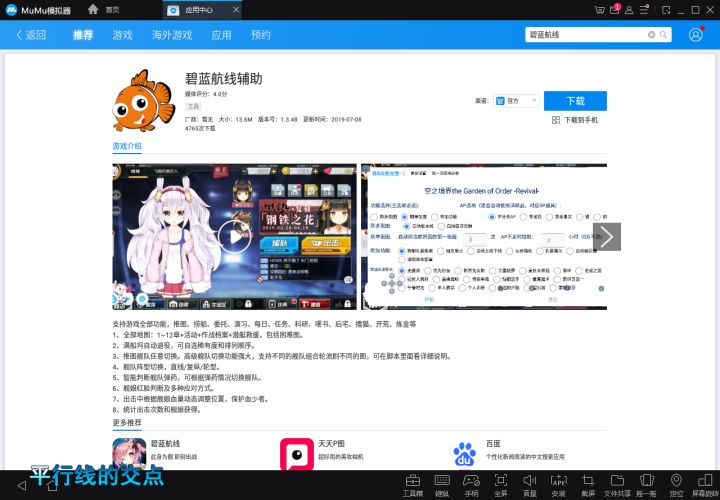Viewport: 720px width, 500px height.
Task: Click 下载到手机 download to phone
Action: [x=581, y=120]
